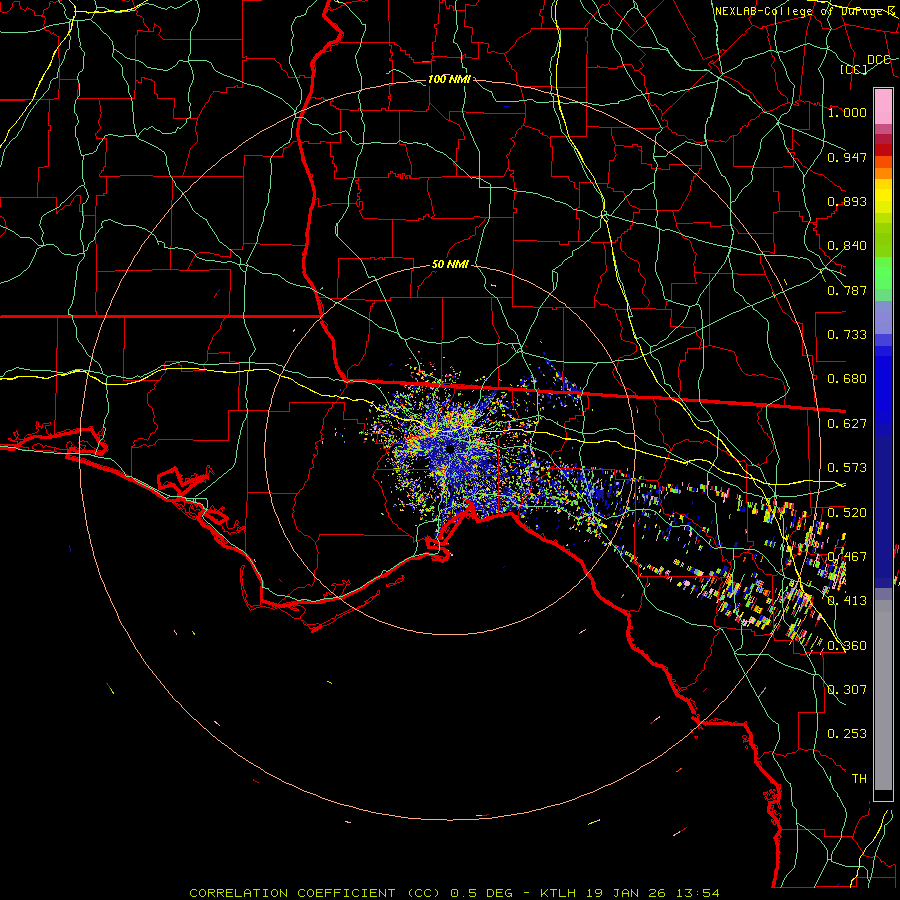Click the 0.627 scale value
900x900 pixels.
847,424
